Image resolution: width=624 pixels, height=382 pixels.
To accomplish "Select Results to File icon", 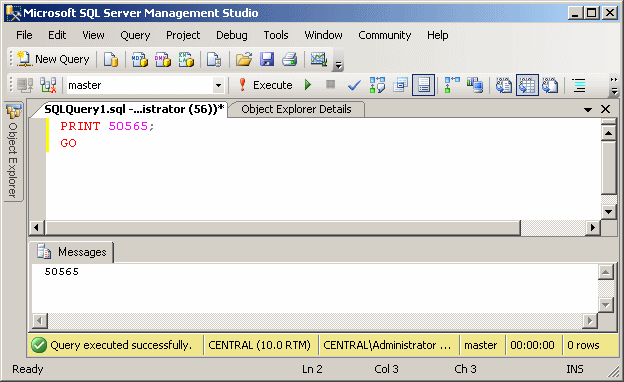I will tap(550, 85).
